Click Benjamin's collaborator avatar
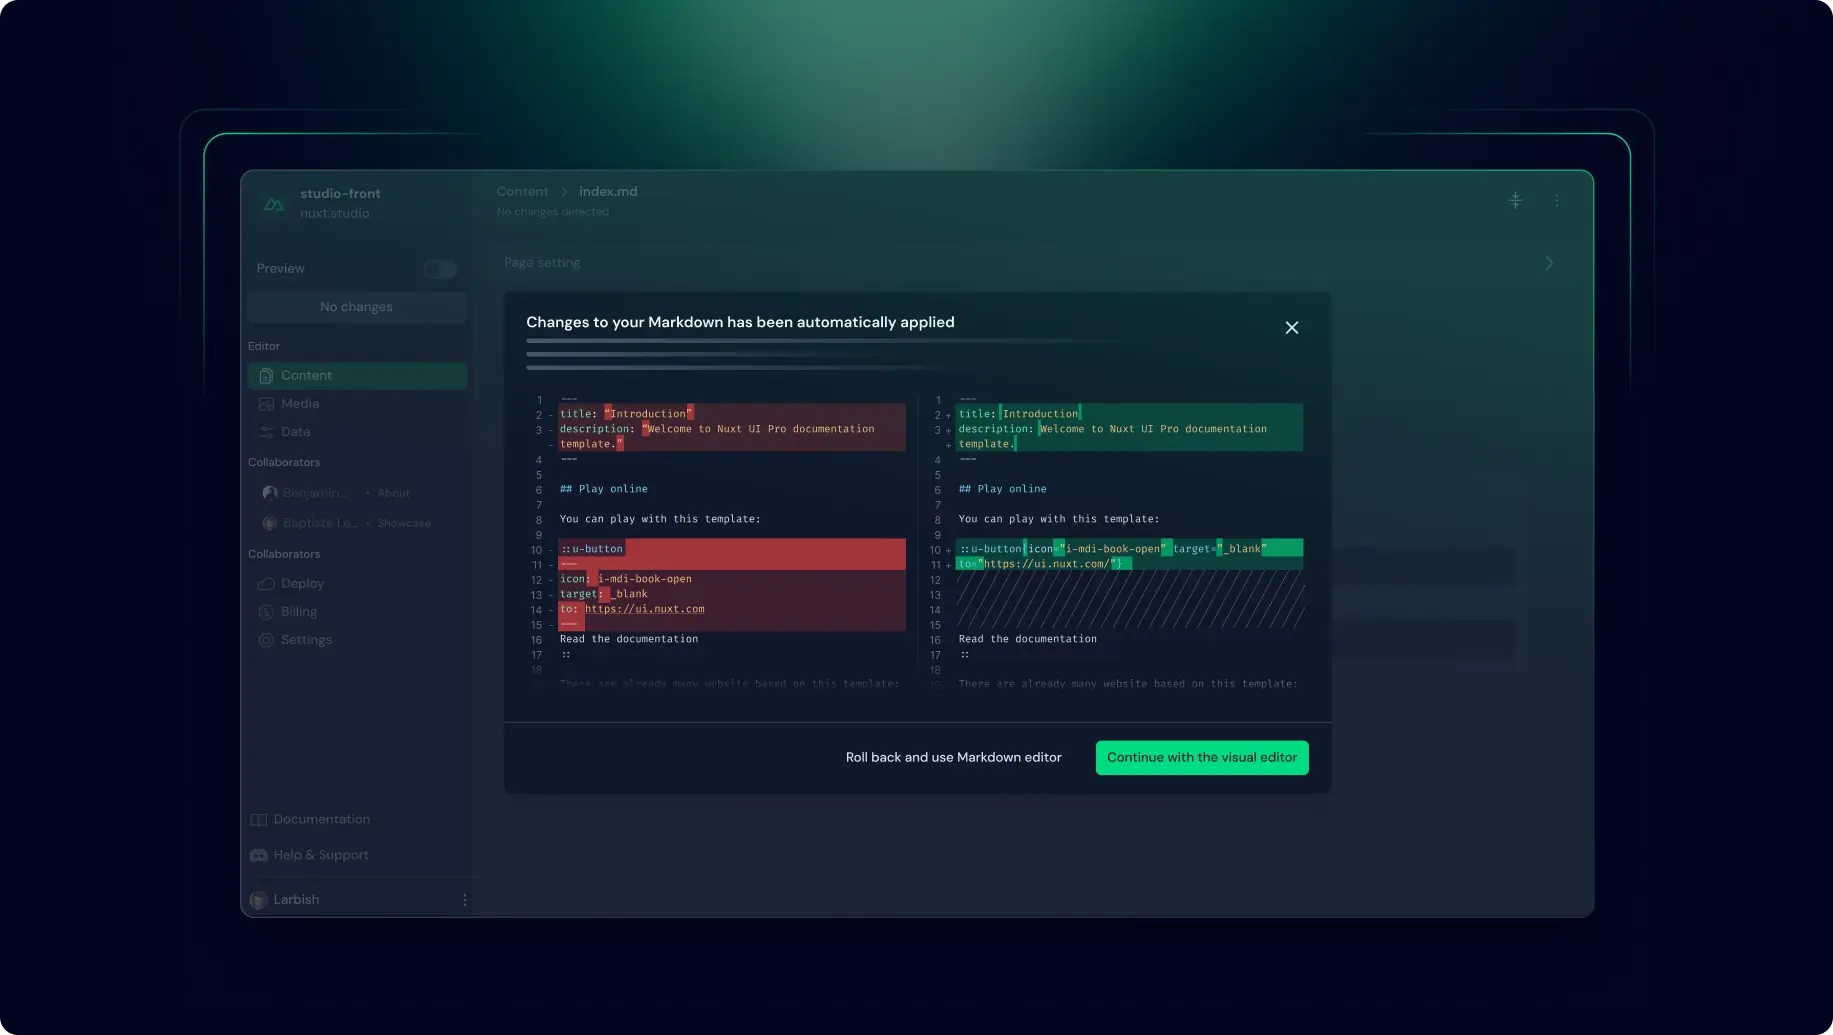 (x=269, y=492)
